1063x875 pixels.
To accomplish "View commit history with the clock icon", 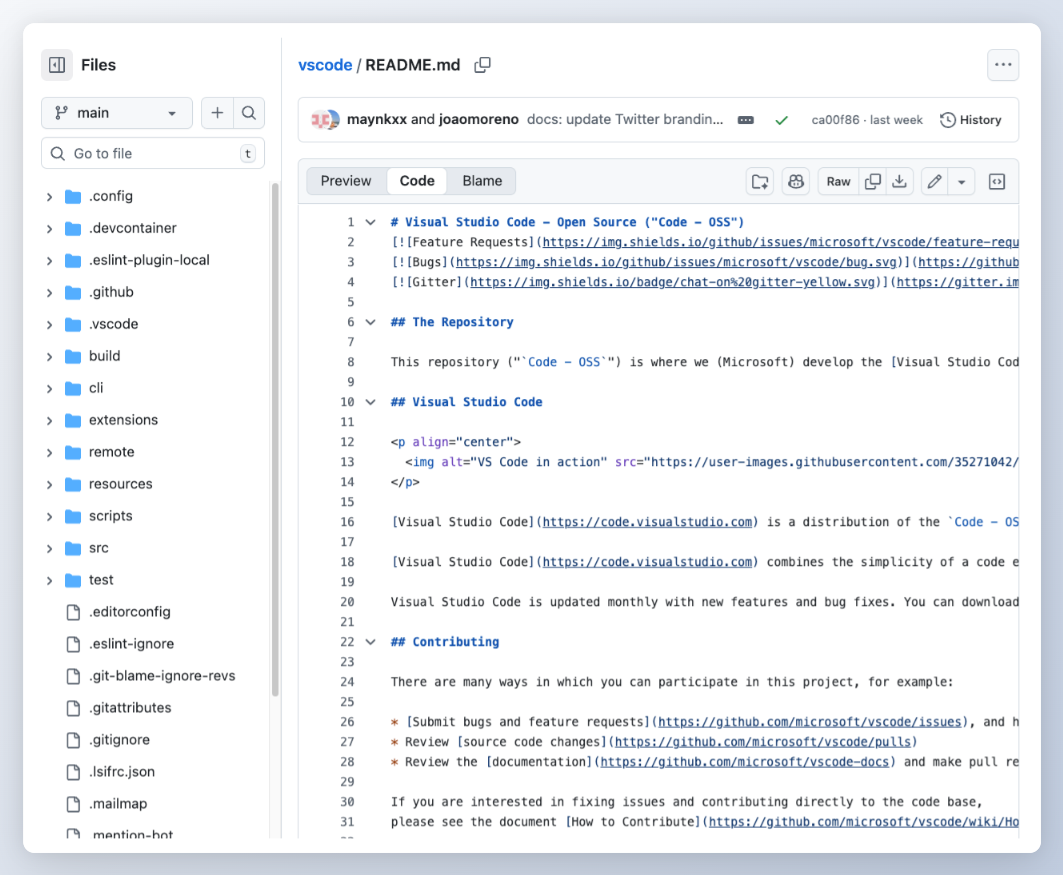I will (969, 119).
